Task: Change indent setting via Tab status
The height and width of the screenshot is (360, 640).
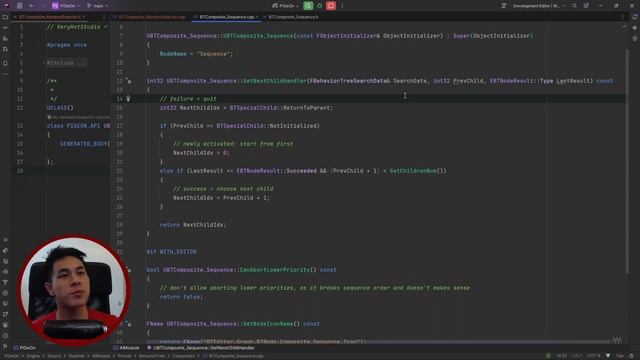Action: click(x=620, y=356)
